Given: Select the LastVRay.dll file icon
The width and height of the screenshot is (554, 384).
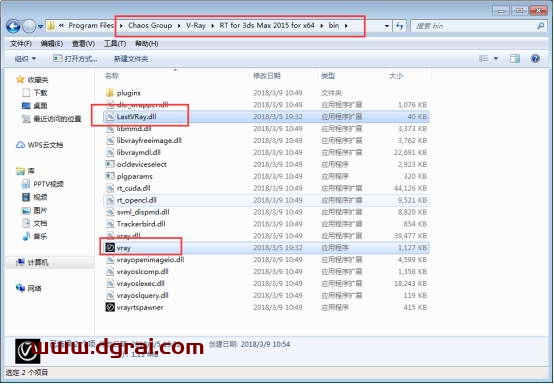Looking at the screenshot, I should click(x=110, y=117).
